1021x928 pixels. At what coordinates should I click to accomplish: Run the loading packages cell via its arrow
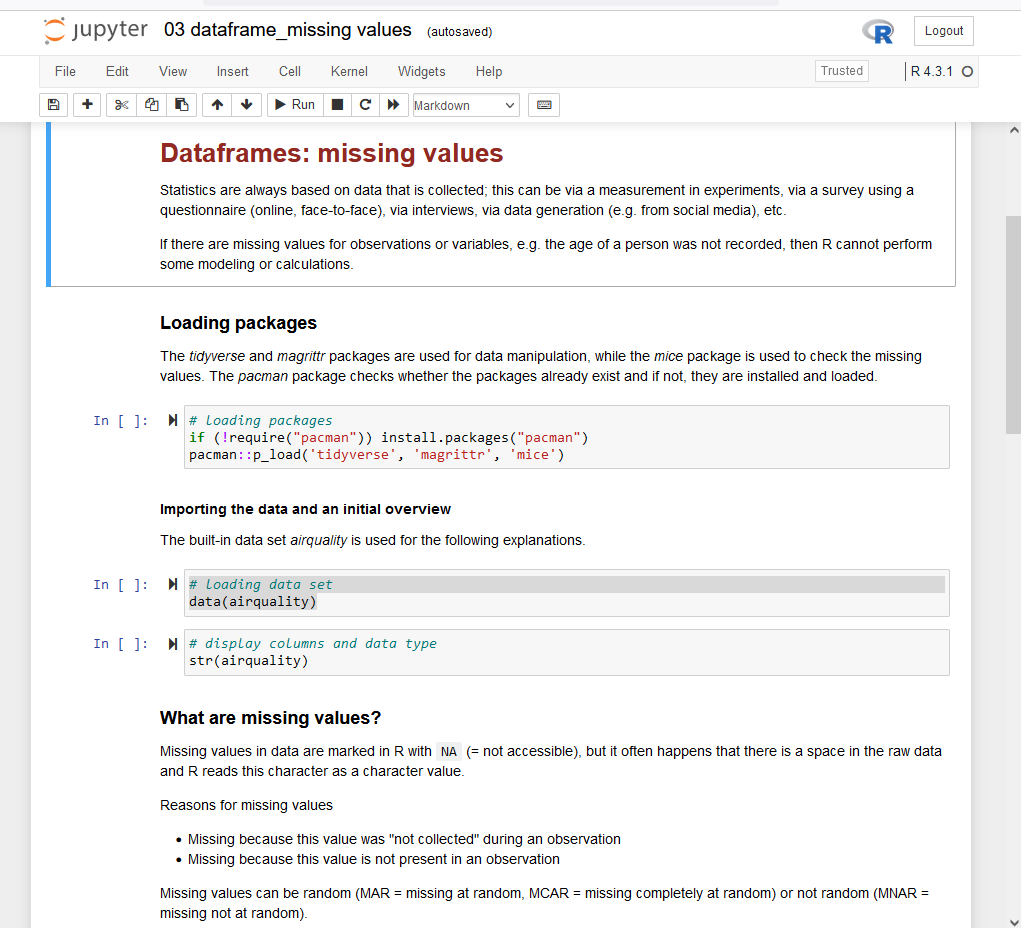(173, 421)
